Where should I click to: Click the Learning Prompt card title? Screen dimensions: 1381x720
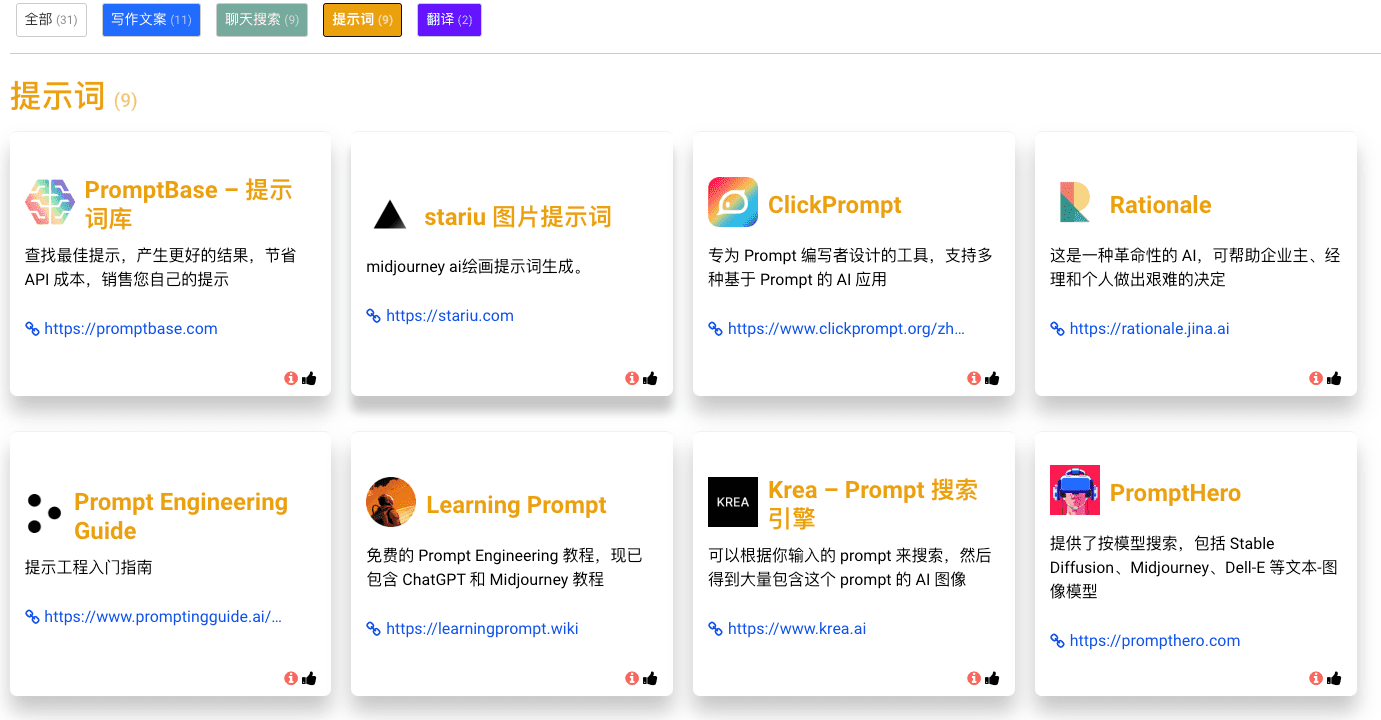tap(516, 505)
